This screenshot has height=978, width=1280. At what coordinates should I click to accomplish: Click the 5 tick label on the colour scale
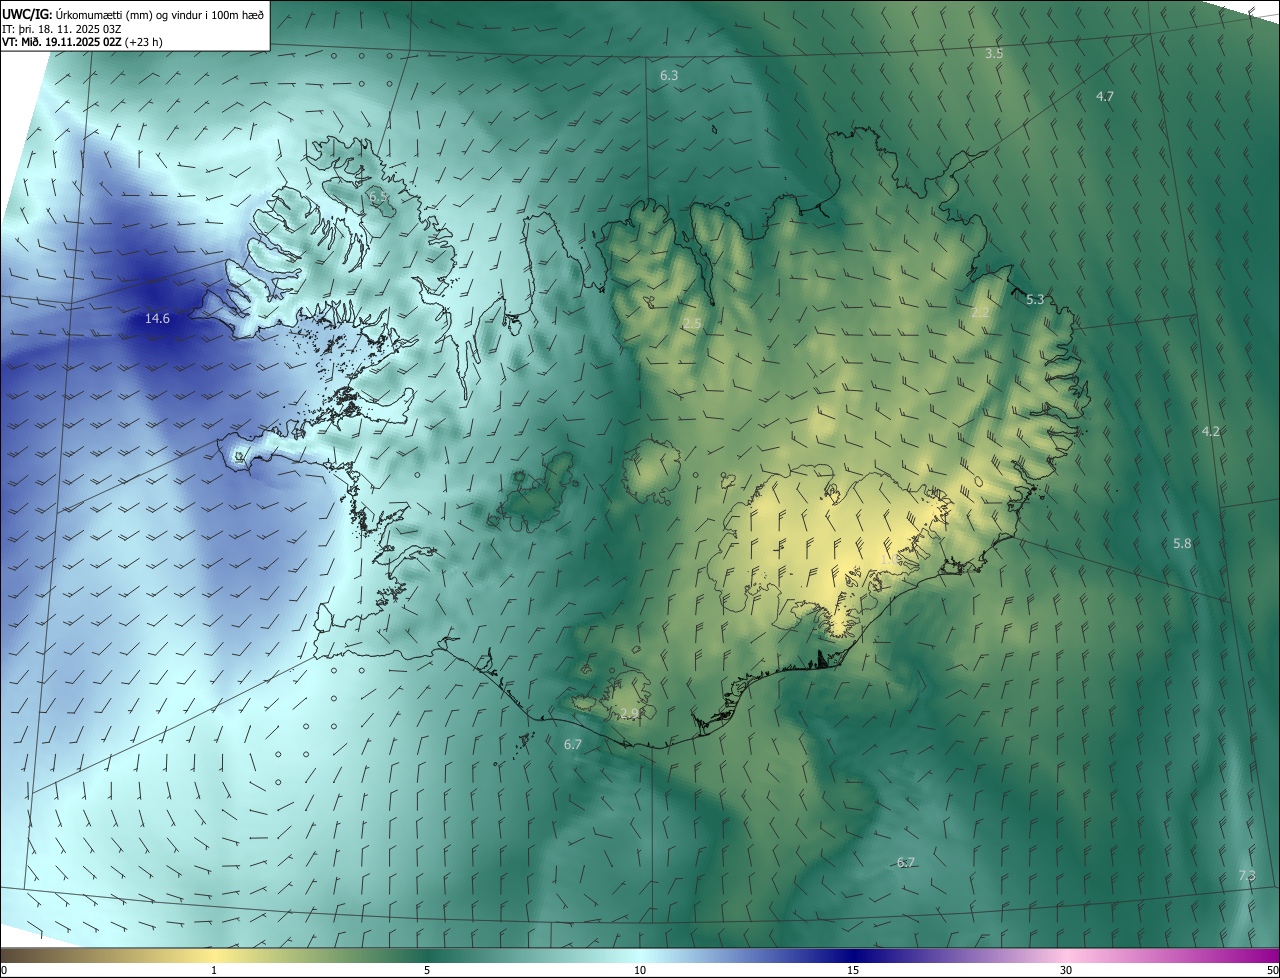tap(427, 970)
